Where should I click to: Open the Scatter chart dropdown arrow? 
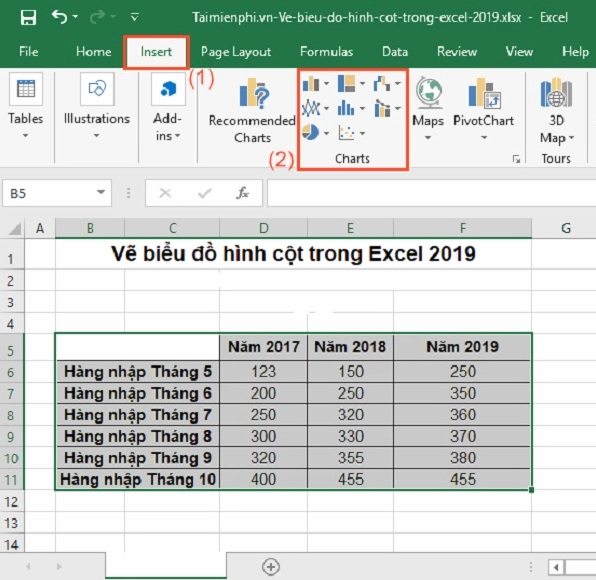pyautogui.click(x=362, y=133)
